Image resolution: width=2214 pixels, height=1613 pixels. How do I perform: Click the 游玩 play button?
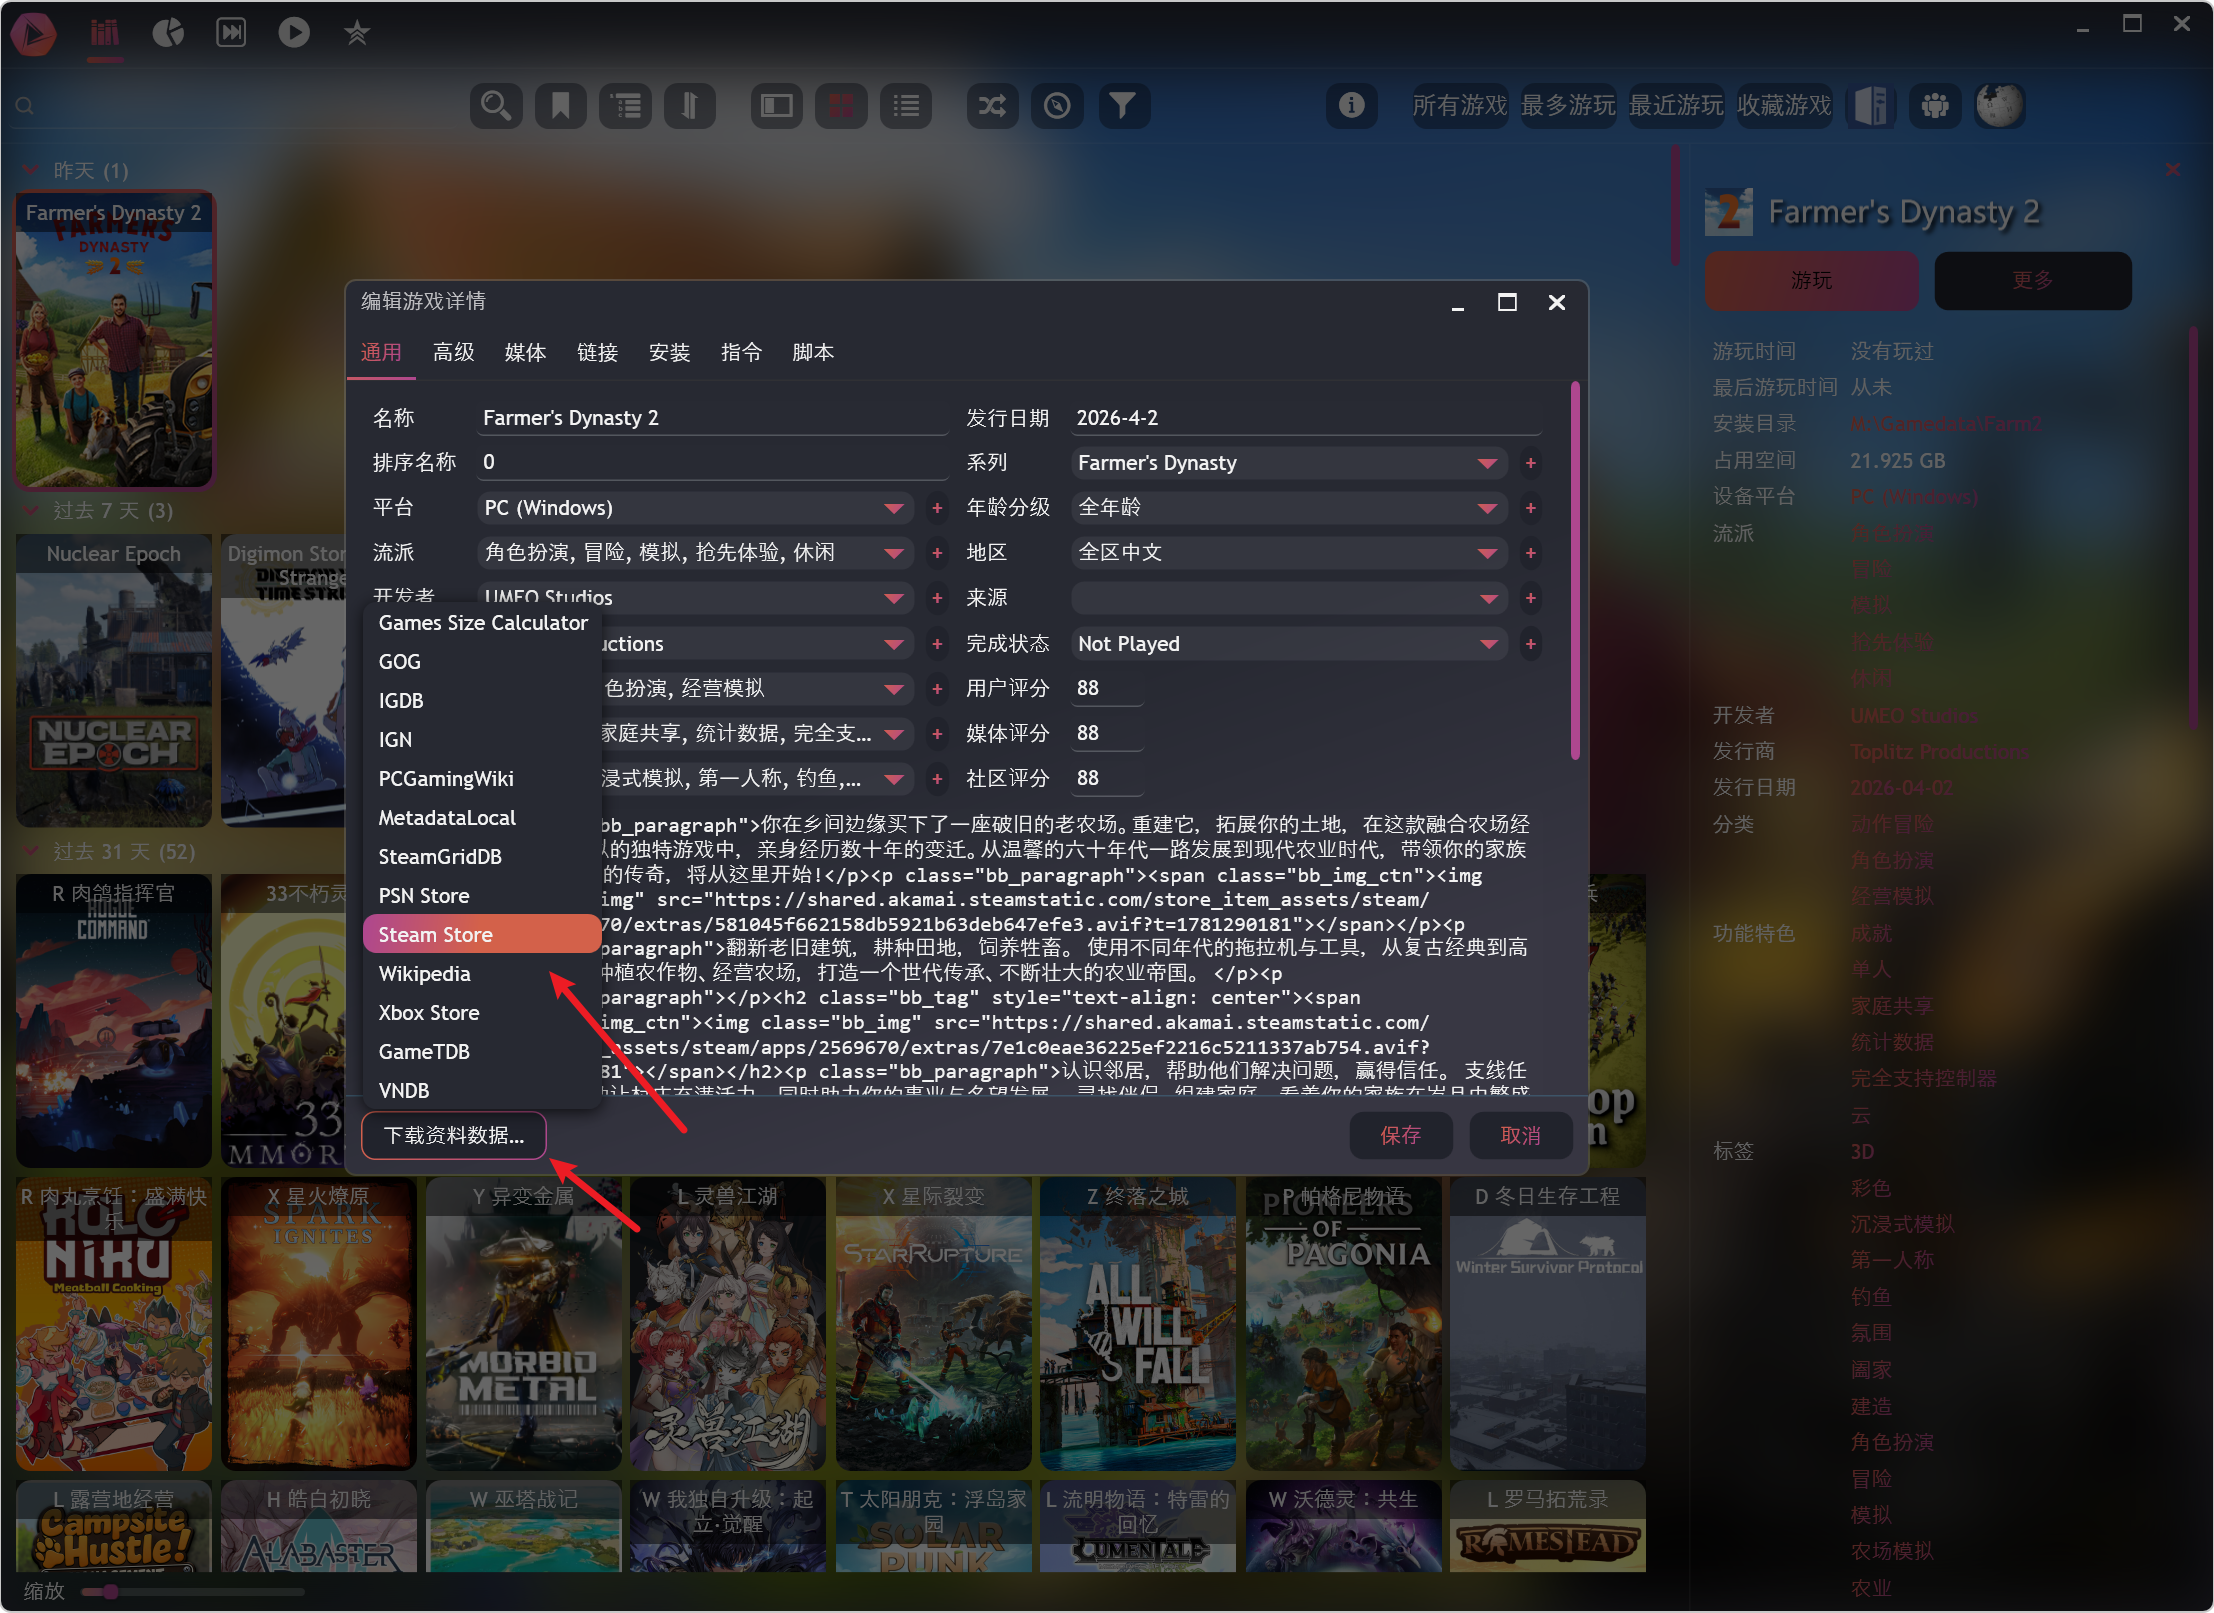tap(1811, 281)
